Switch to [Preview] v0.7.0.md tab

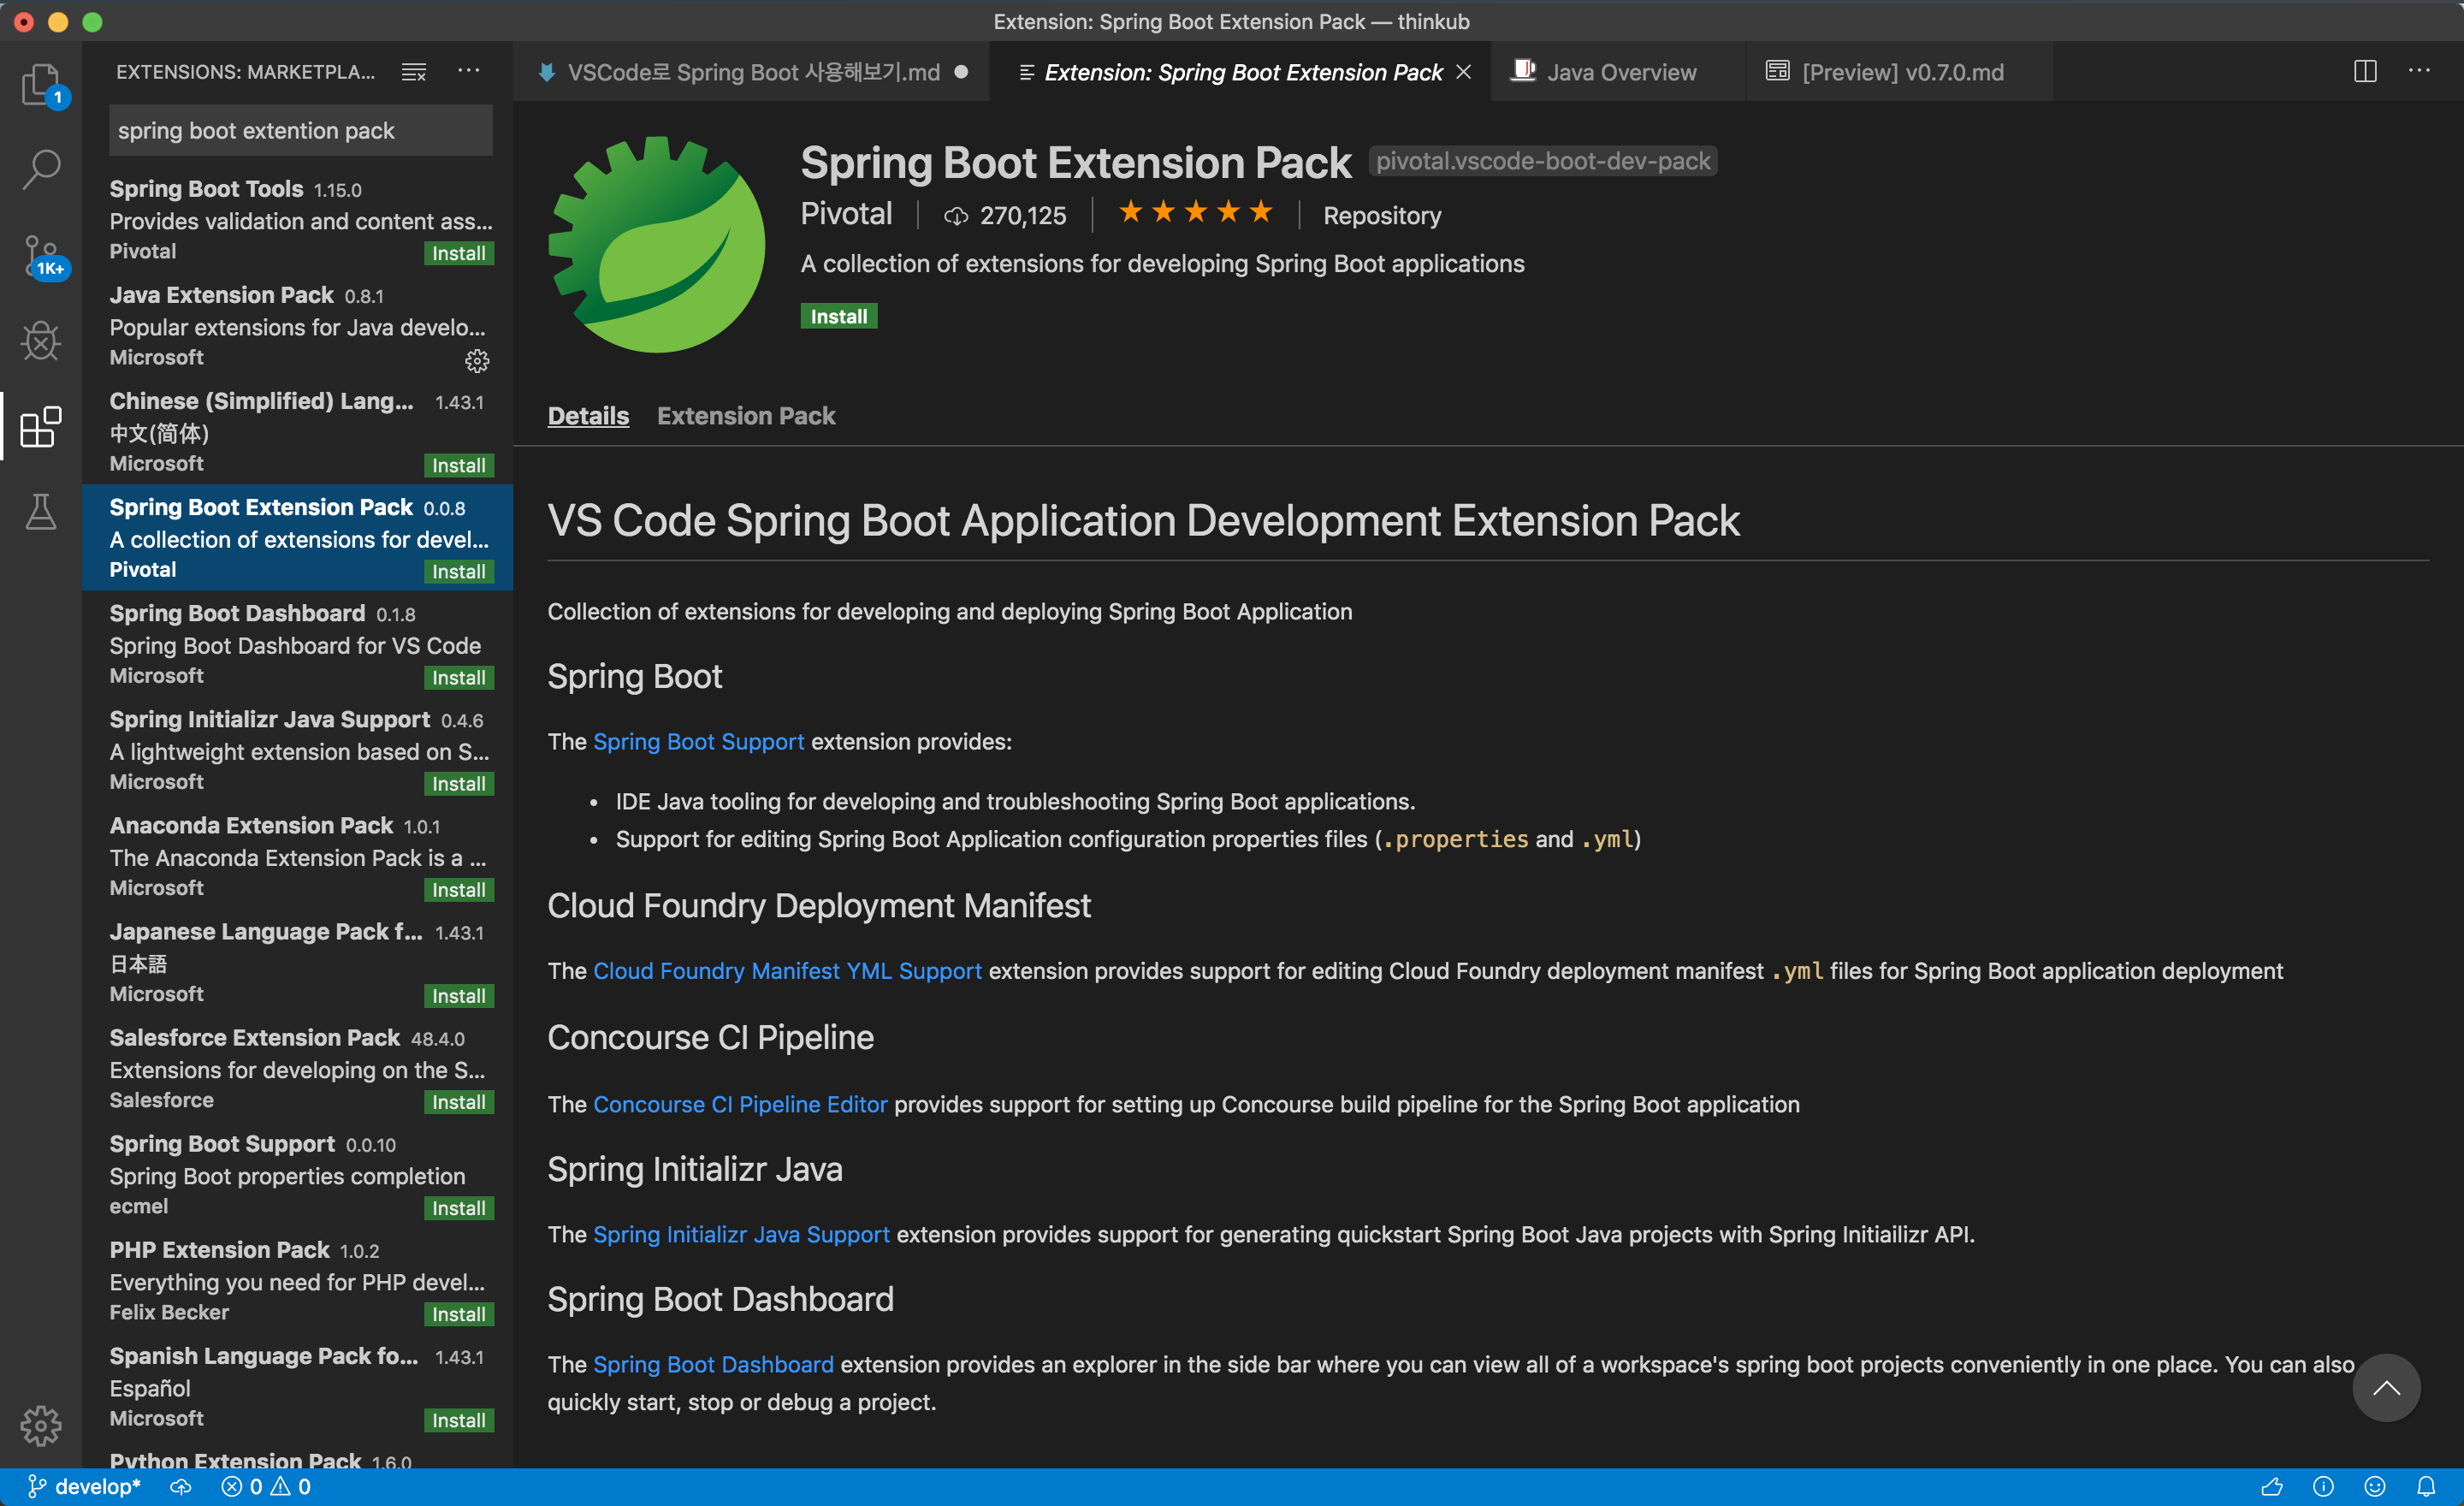click(1900, 72)
